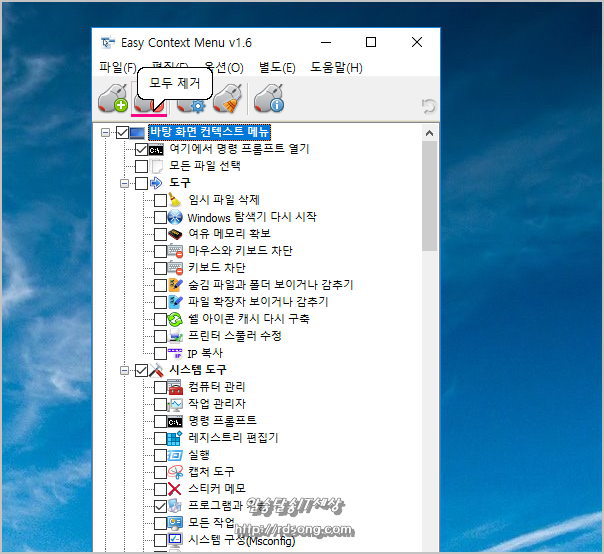The image size is (604, 554).
Task: Open the mouse-with-gear settings toolbar icon
Action: tap(190, 100)
